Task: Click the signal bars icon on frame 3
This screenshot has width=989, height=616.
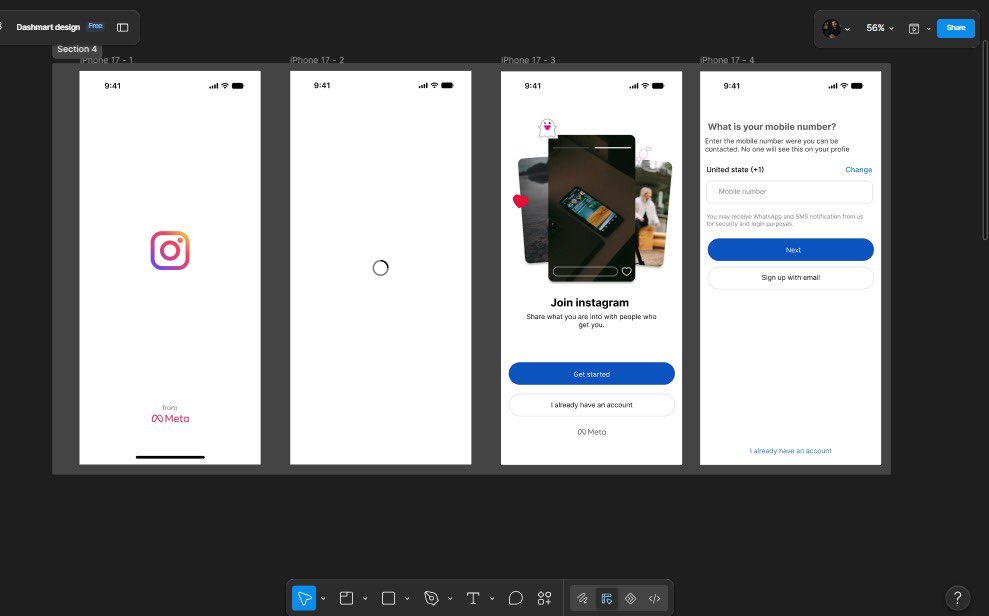Action: pyautogui.click(x=634, y=86)
